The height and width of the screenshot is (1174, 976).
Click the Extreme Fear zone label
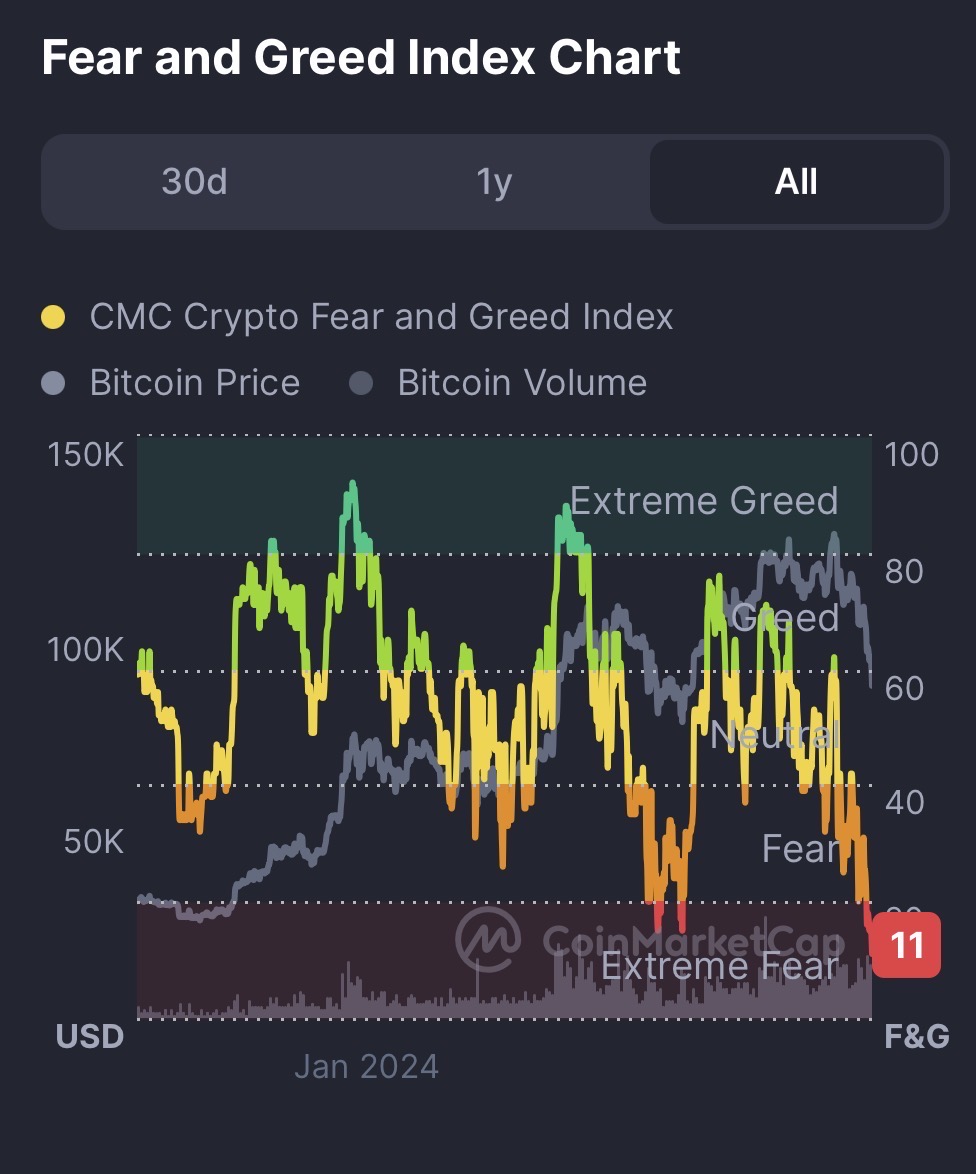coord(719,966)
